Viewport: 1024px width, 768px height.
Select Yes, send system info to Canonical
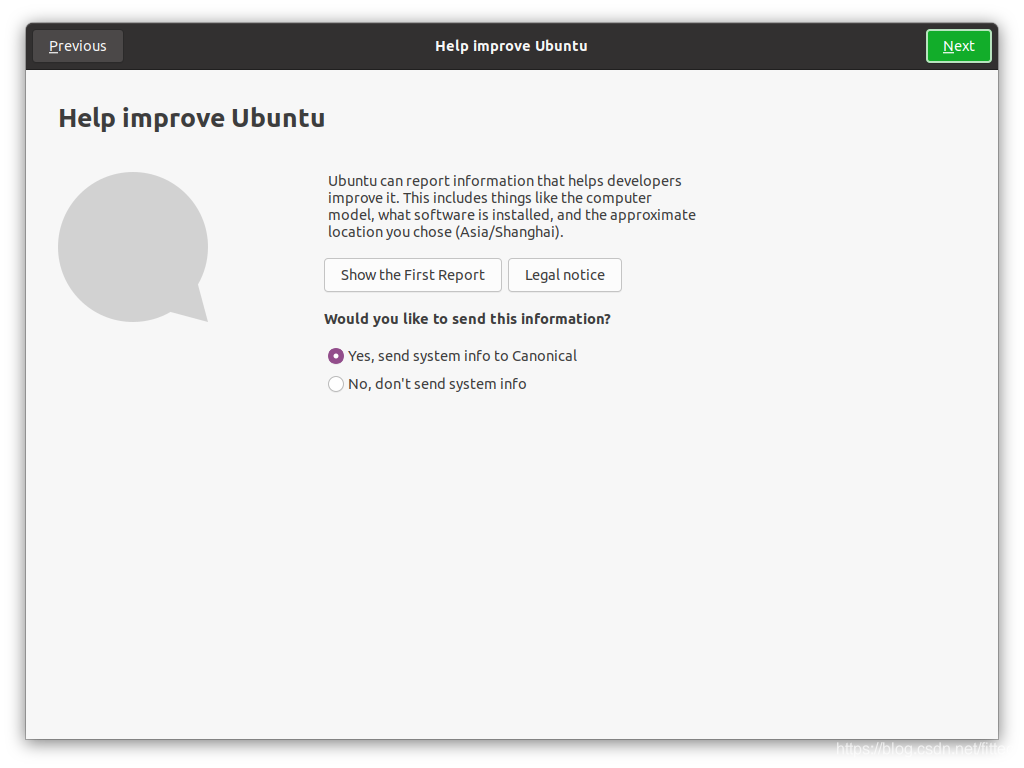point(452,356)
